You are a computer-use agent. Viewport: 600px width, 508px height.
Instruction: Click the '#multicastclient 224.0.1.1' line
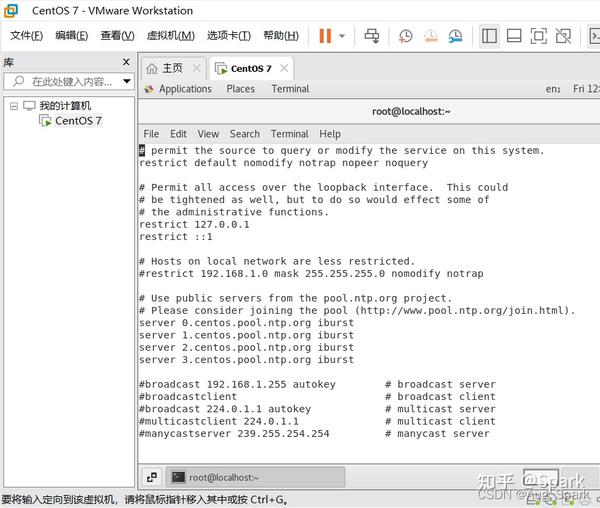(x=219, y=421)
